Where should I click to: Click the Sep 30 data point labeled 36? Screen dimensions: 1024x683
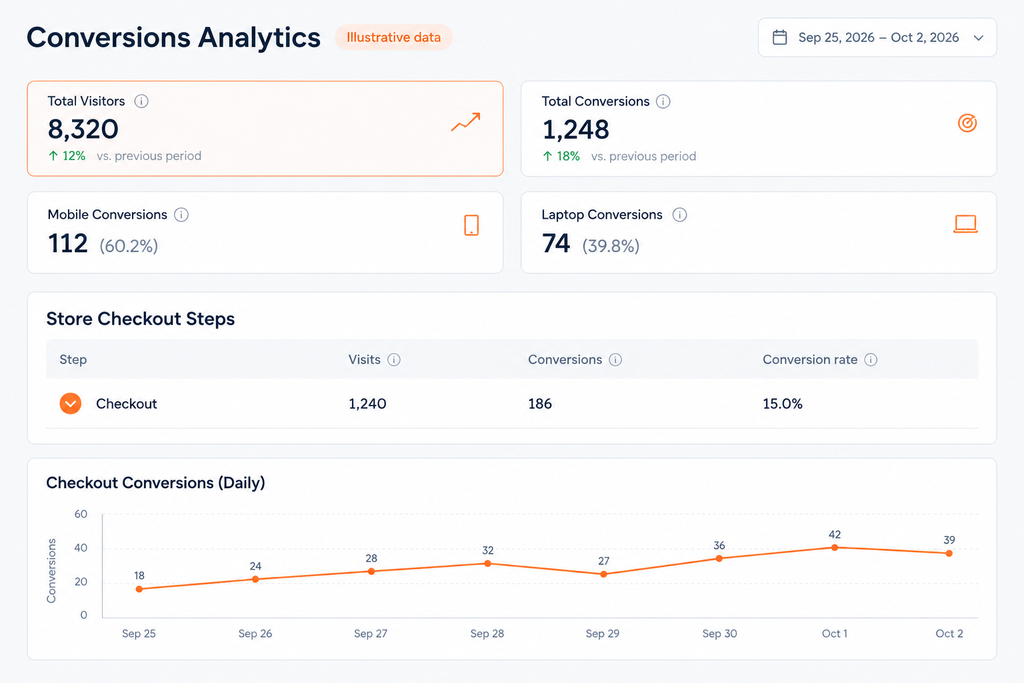click(719, 558)
